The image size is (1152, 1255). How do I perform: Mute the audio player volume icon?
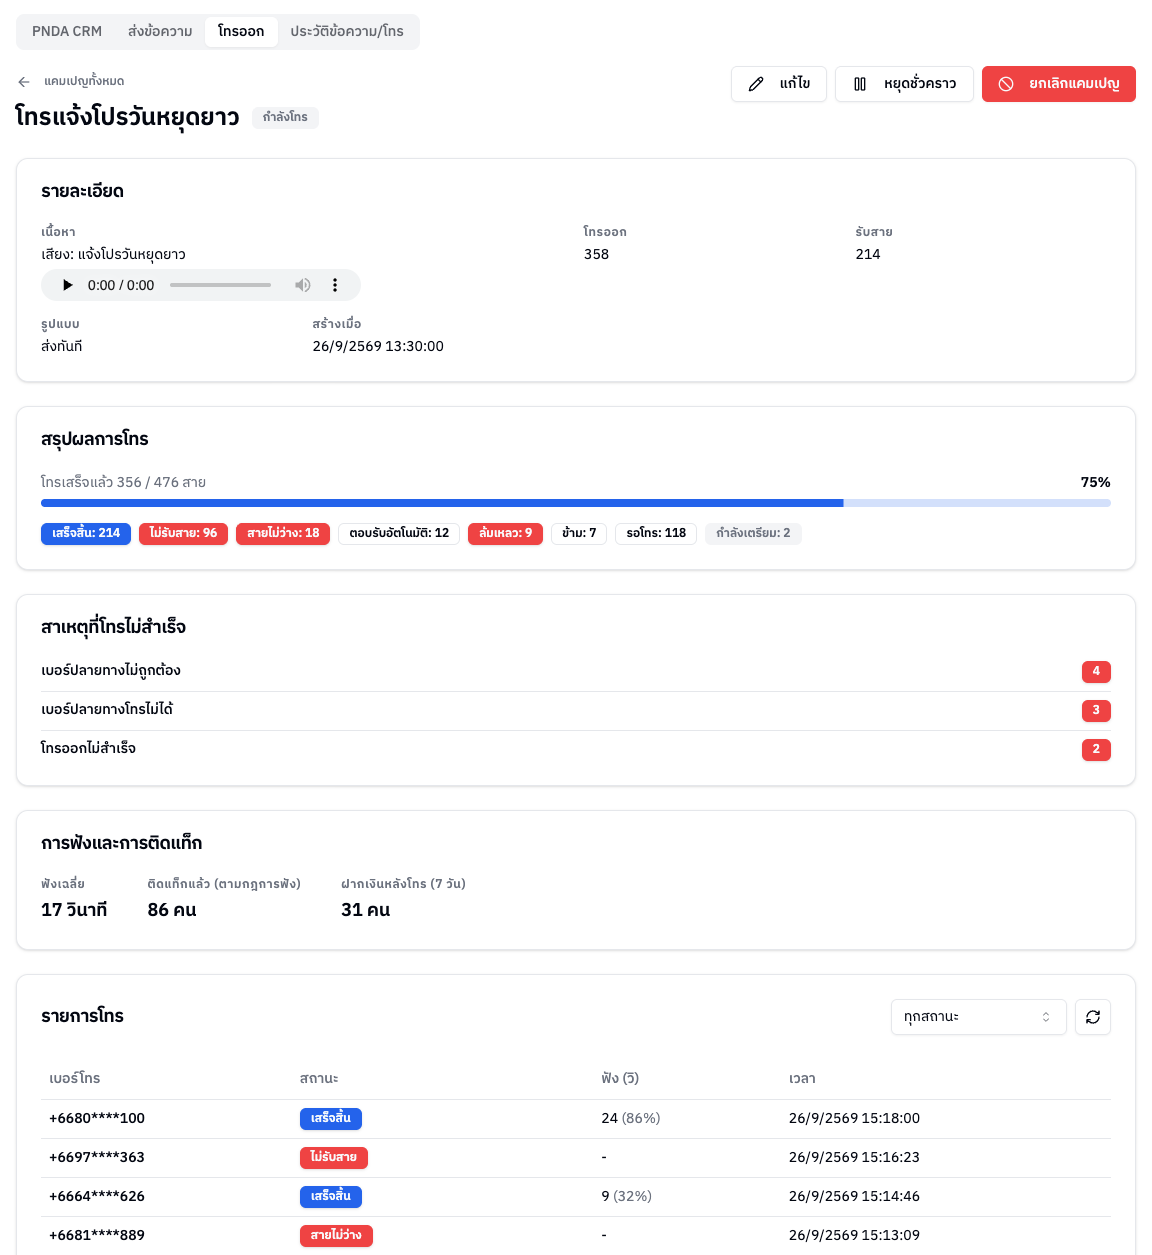303,285
